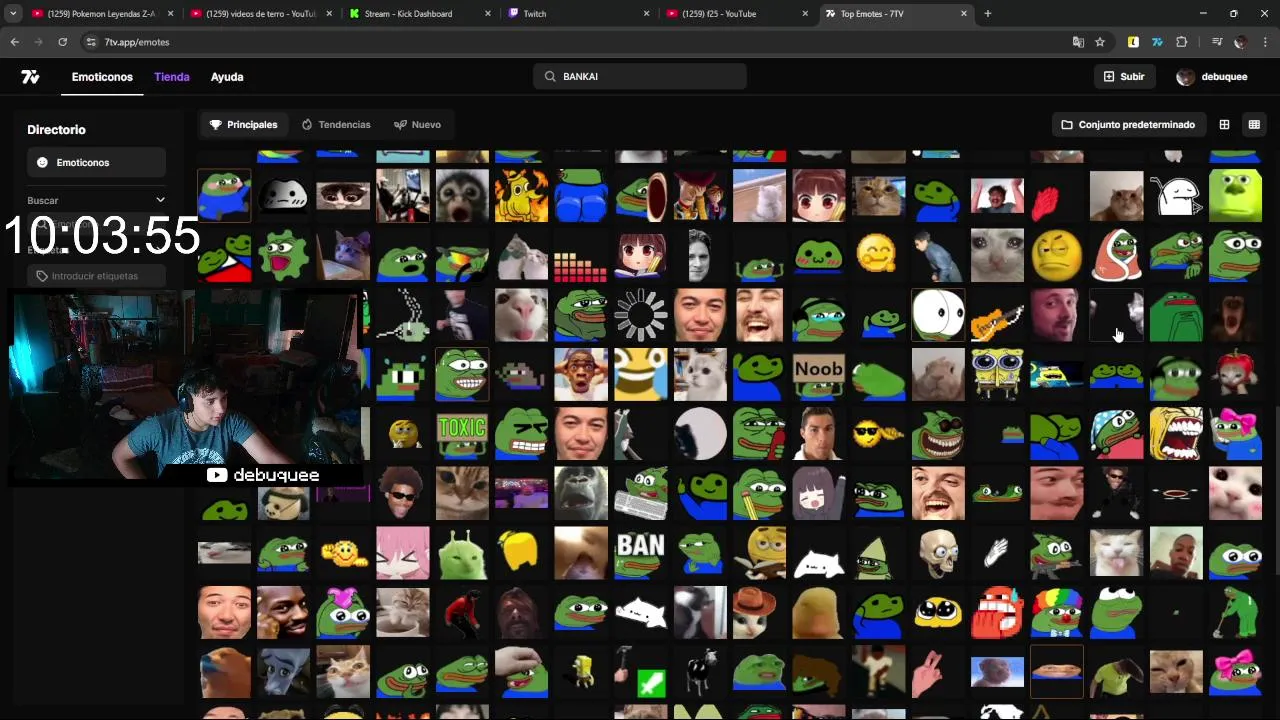Collapse the Buscar section chevron
This screenshot has height=720, width=1280.
pyautogui.click(x=160, y=200)
